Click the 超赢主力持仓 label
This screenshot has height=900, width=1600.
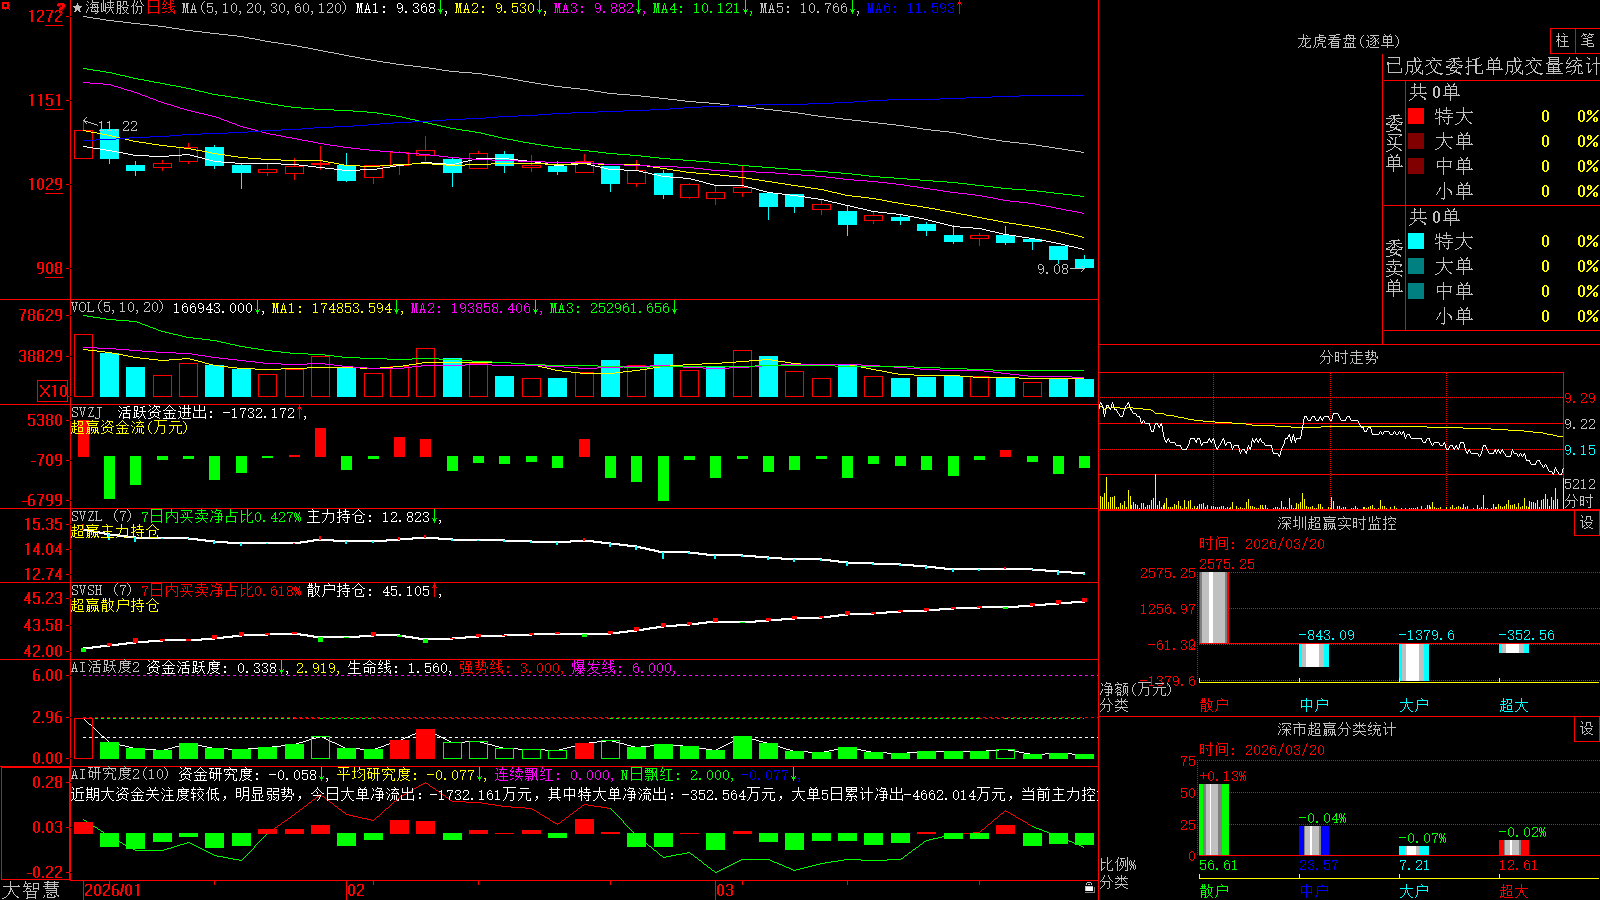pyautogui.click(x=115, y=531)
